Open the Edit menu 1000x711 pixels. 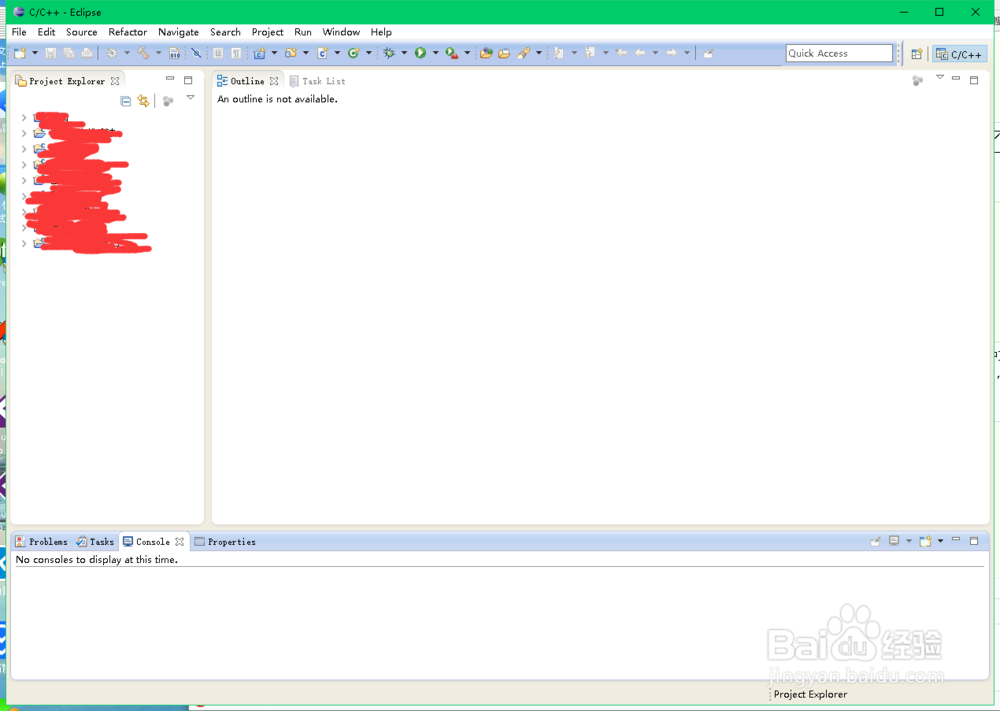pyautogui.click(x=46, y=32)
